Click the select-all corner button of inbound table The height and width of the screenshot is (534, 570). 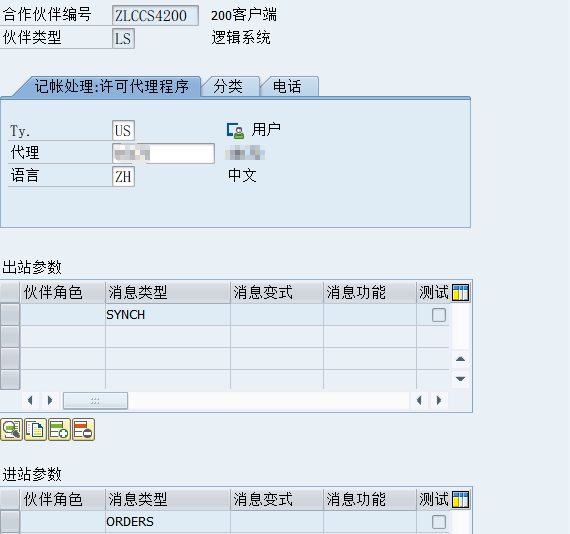tap(10, 499)
